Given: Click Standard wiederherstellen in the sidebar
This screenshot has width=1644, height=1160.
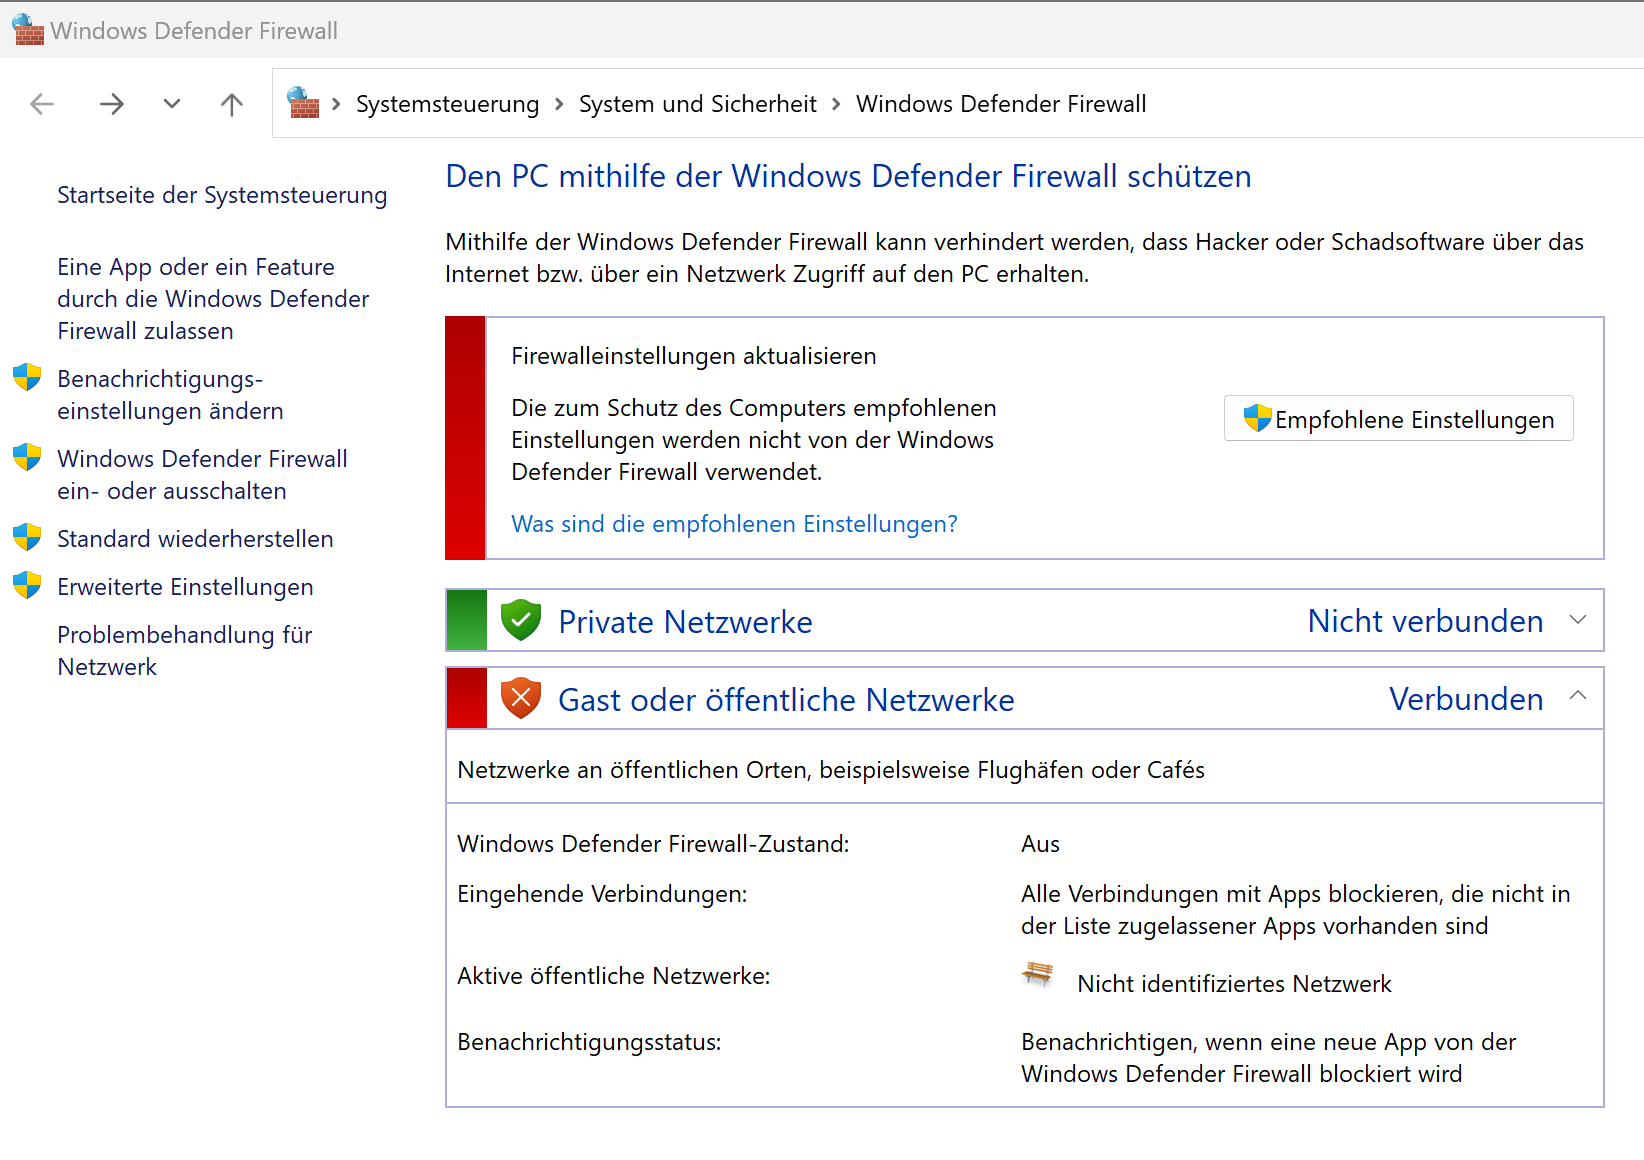Looking at the screenshot, I should tap(195, 539).
